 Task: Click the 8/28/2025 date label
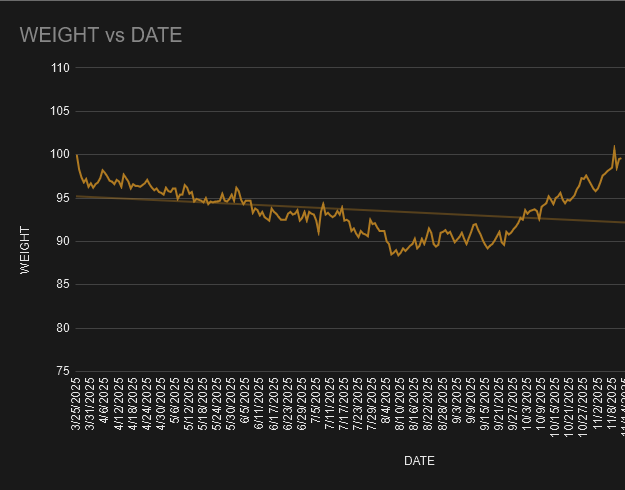point(443,404)
